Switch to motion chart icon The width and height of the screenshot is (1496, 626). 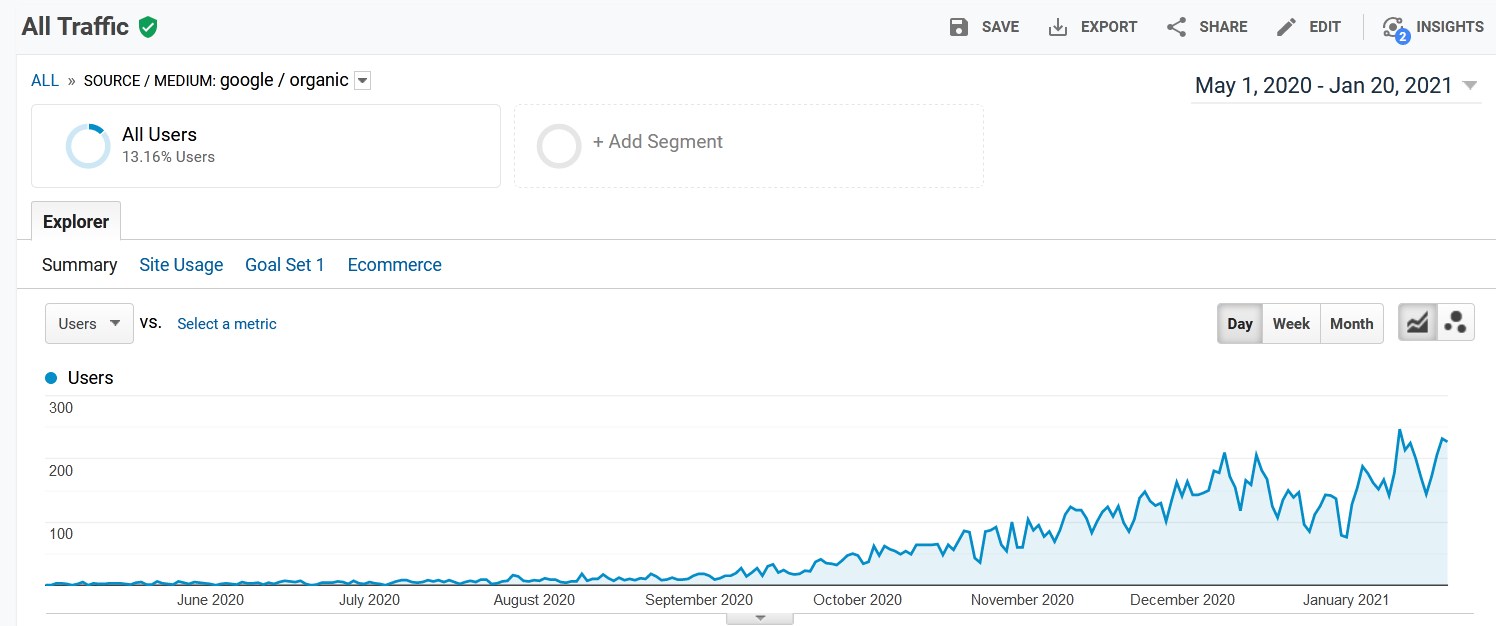pyautogui.click(x=1456, y=323)
